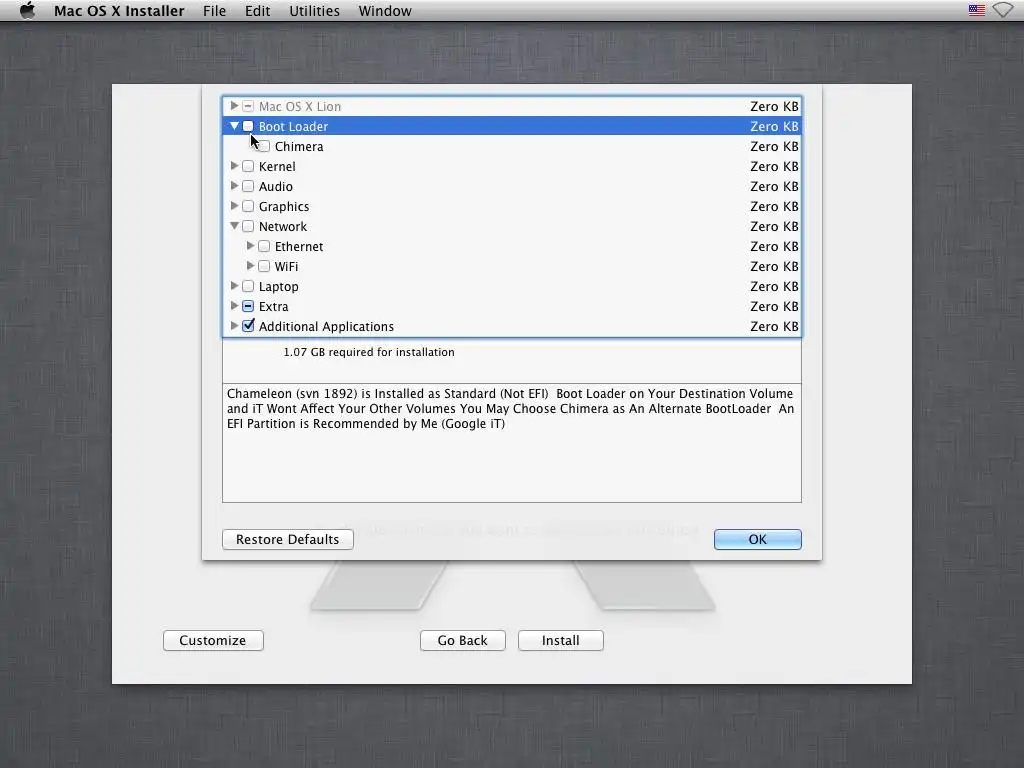Enable the Chimera checkbox

pos(264,146)
